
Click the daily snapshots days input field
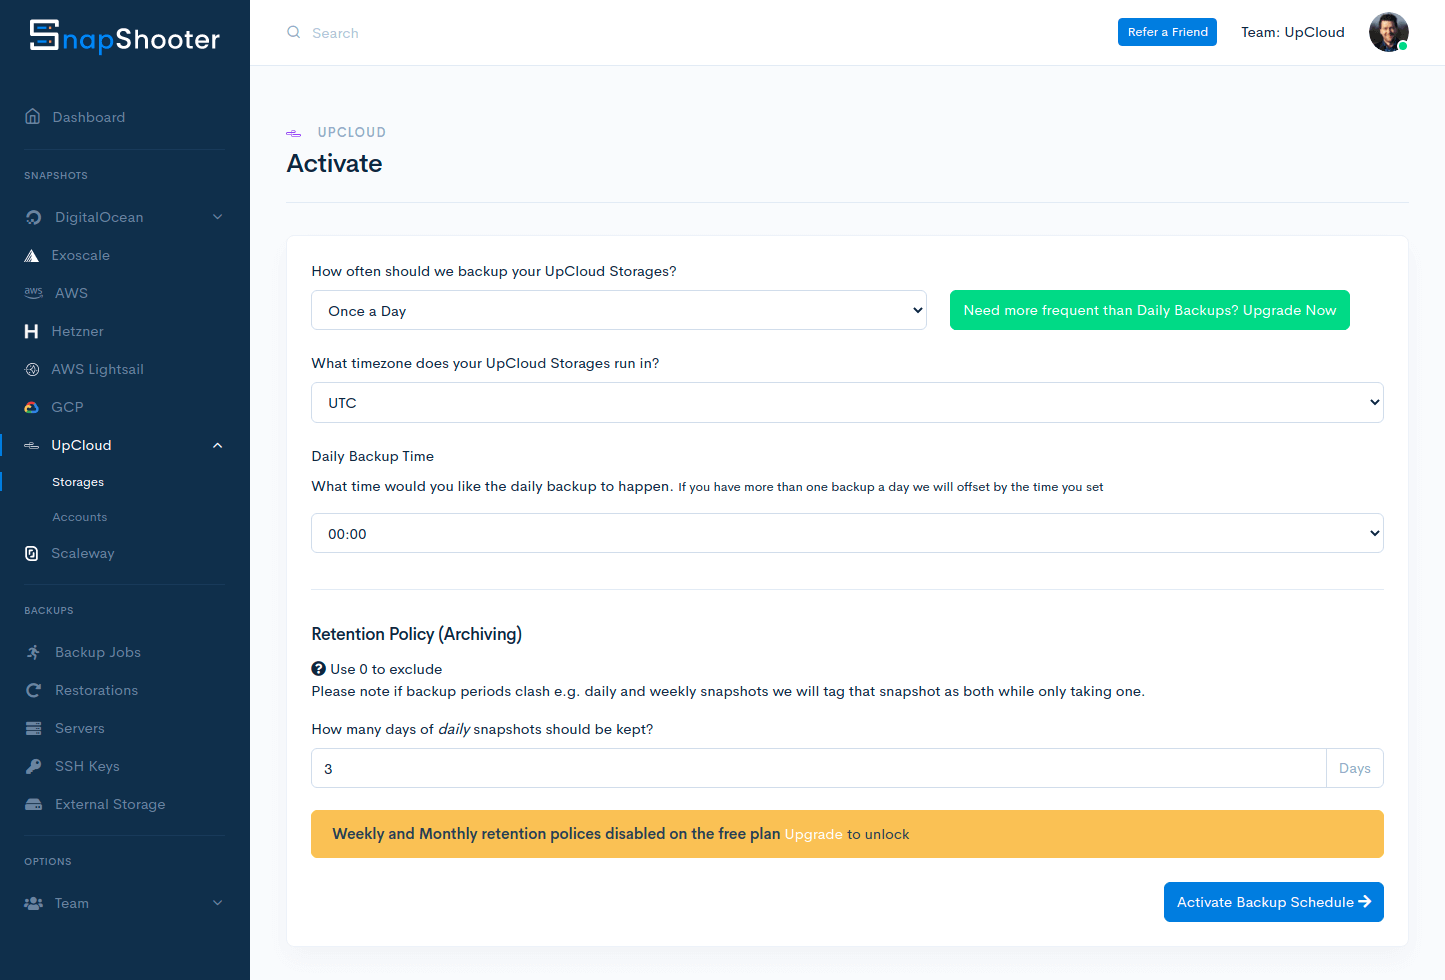[817, 769]
